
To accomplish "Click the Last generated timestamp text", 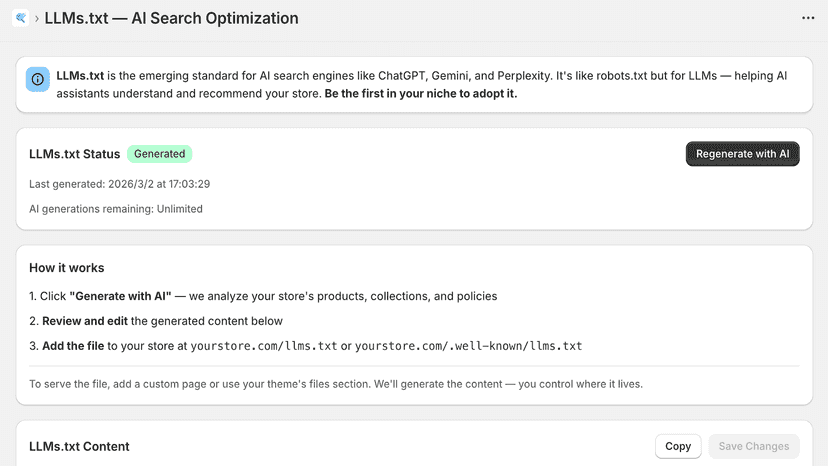I will [x=119, y=184].
